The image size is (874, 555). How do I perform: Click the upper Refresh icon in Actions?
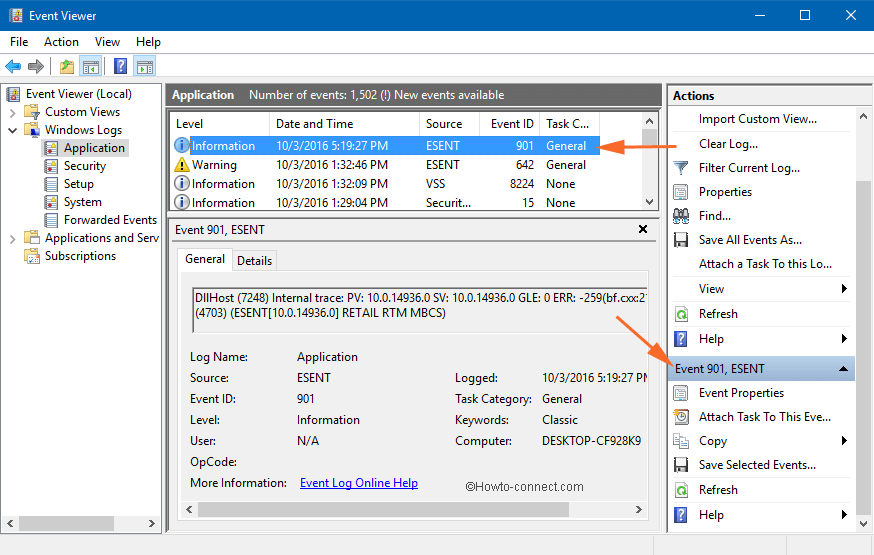pyautogui.click(x=681, y=314)
